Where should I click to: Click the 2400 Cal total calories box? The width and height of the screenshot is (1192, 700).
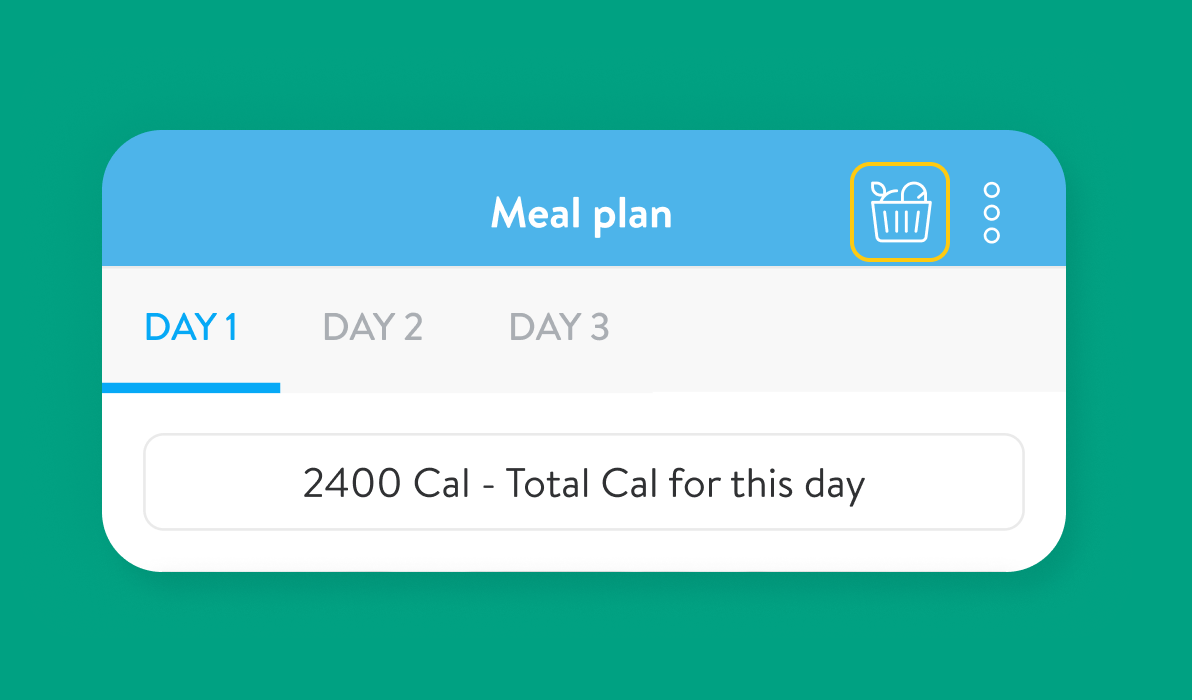pos(583,482)
